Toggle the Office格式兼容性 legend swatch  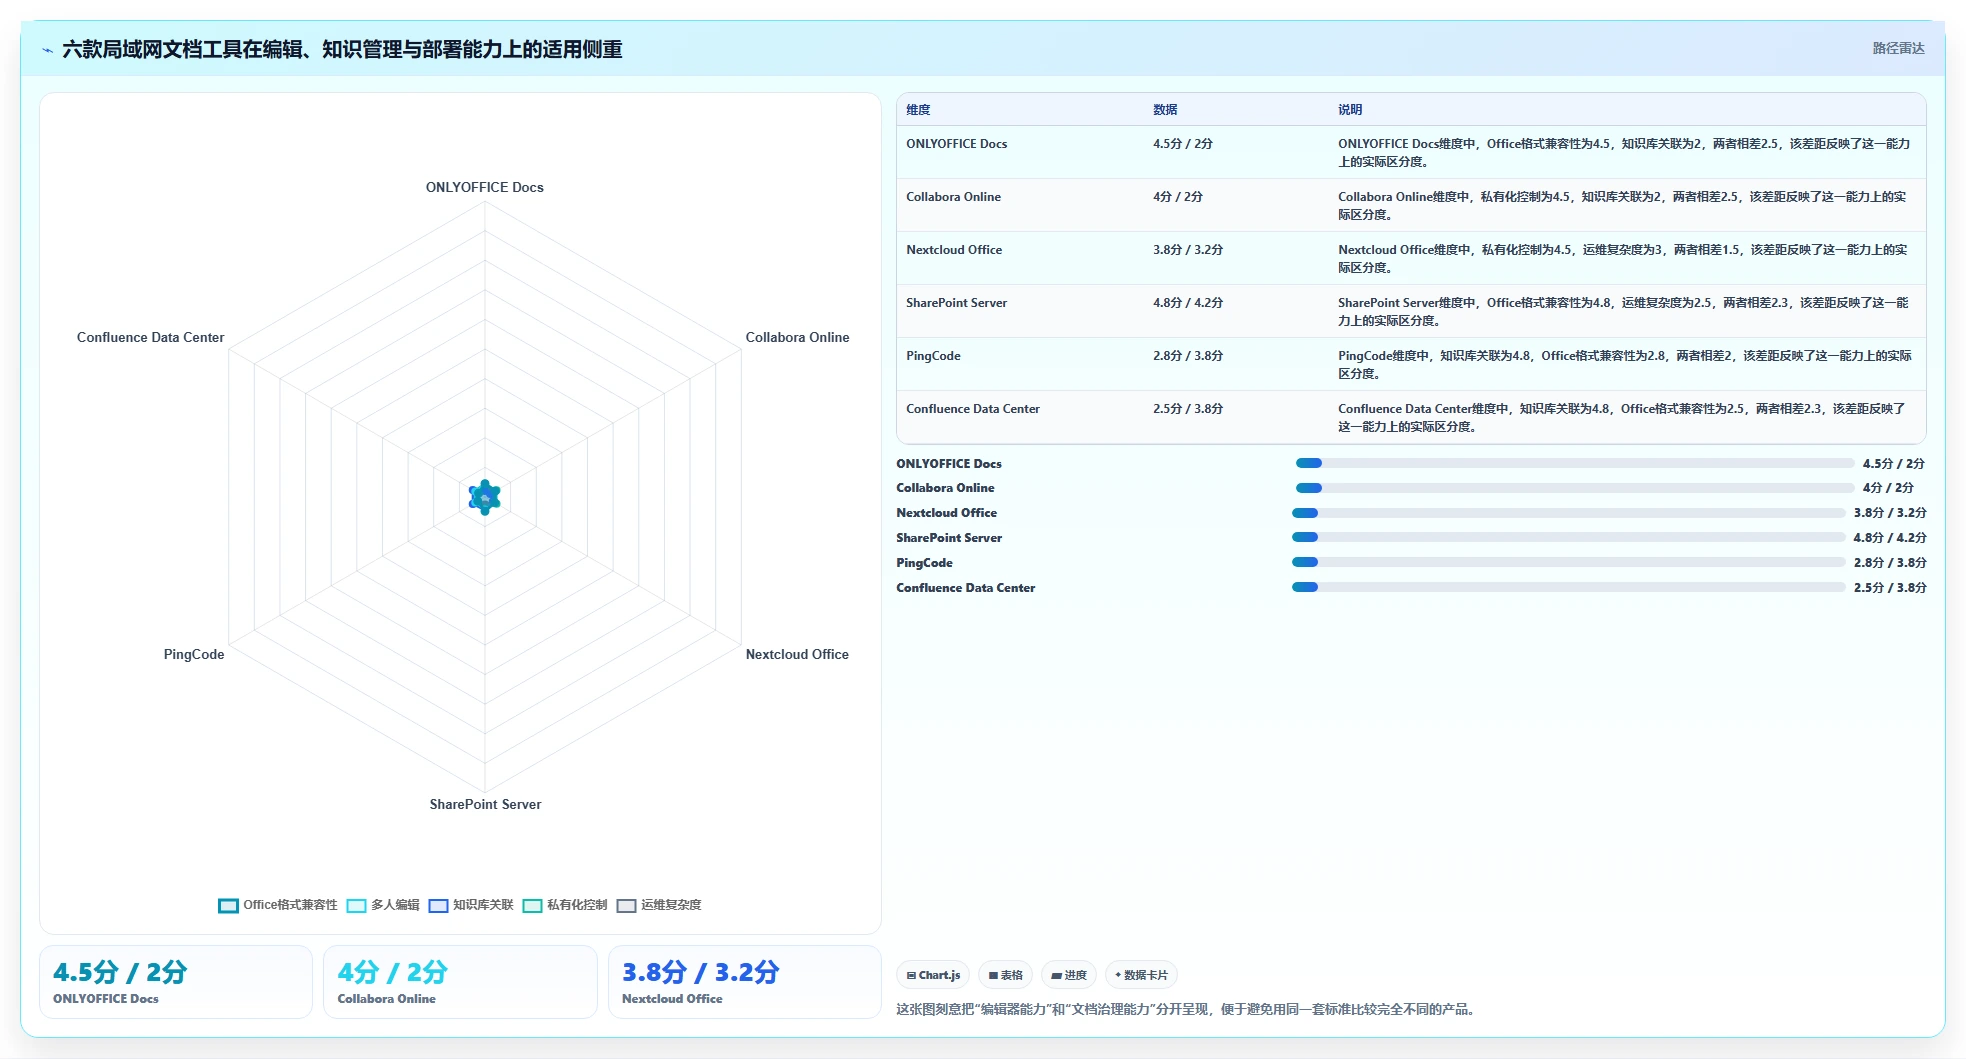coord(228,906)
